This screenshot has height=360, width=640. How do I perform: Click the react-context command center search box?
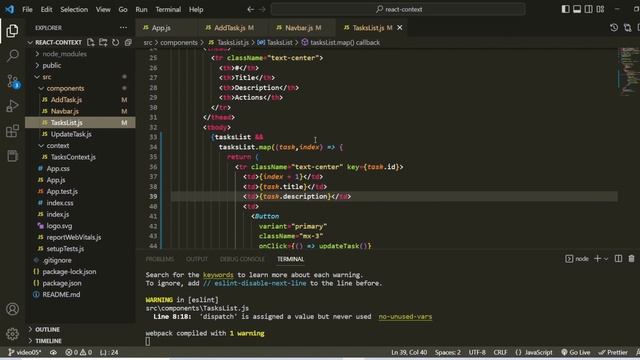(x=398, y=9)
